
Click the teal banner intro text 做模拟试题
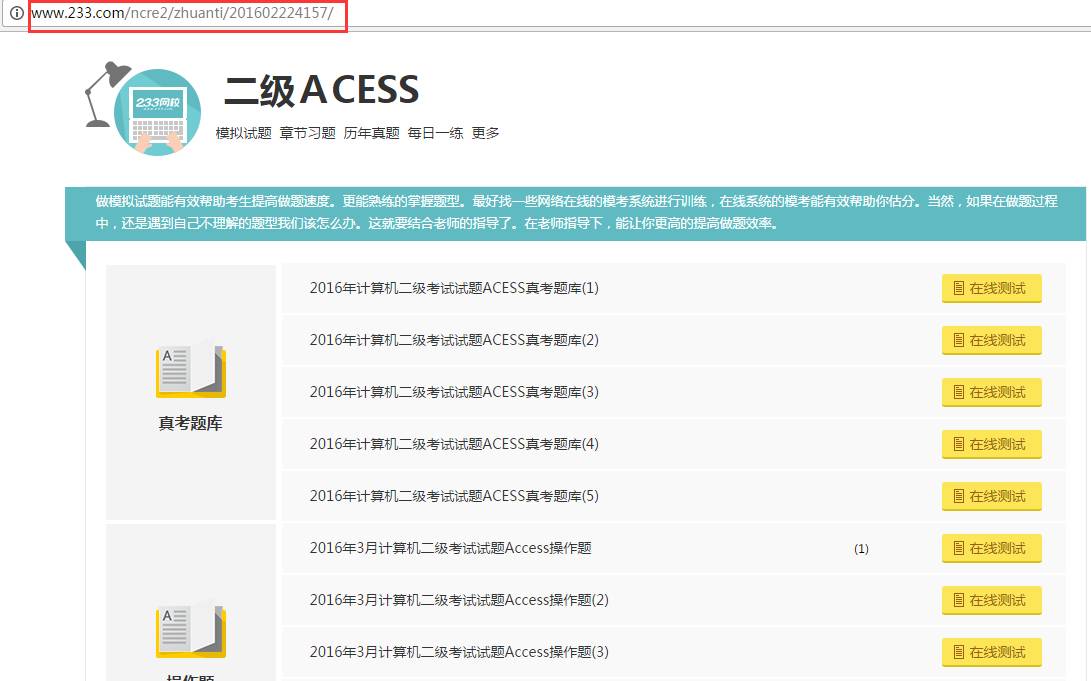[x=576, y=212]
